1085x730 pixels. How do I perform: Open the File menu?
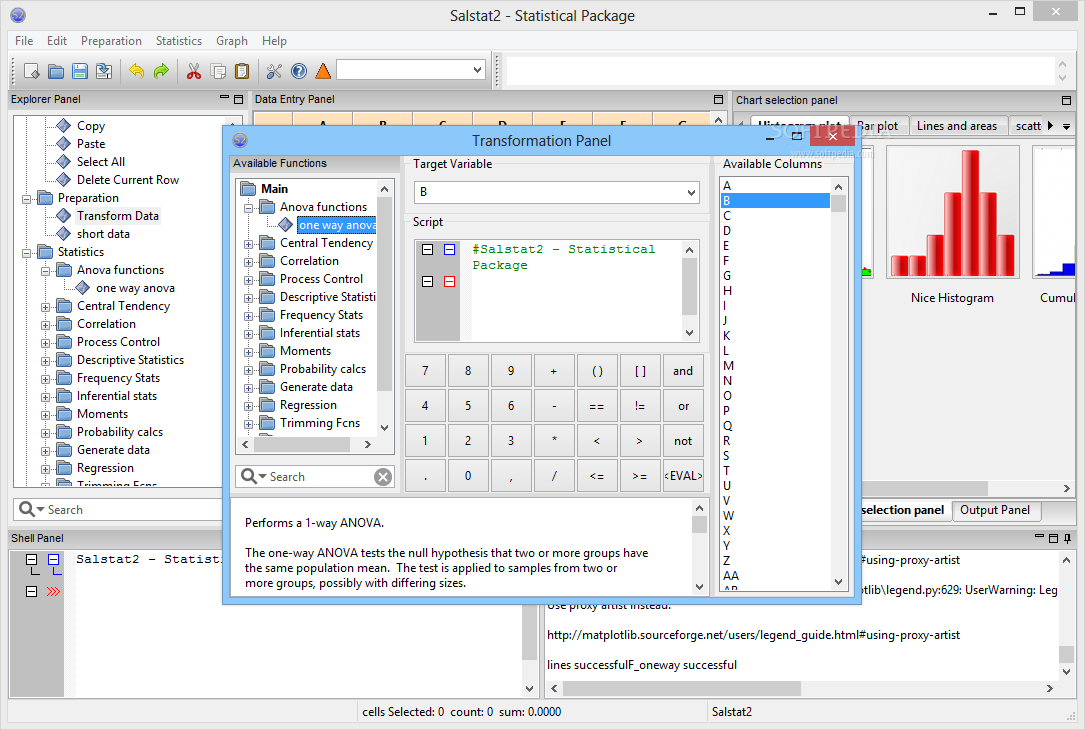coord(24,41)
